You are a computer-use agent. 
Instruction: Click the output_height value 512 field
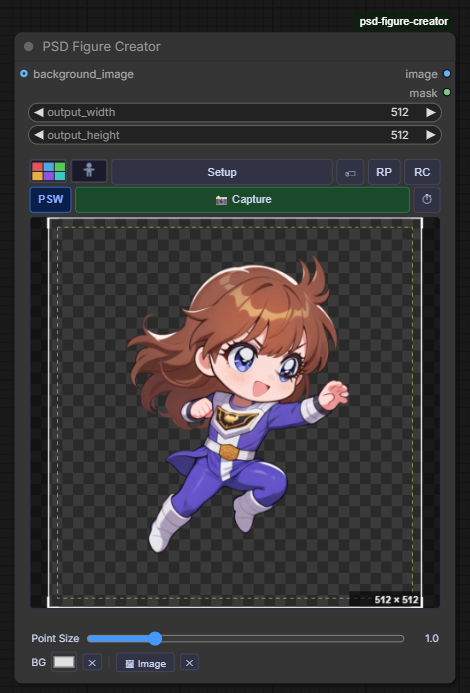pos(399,135)
